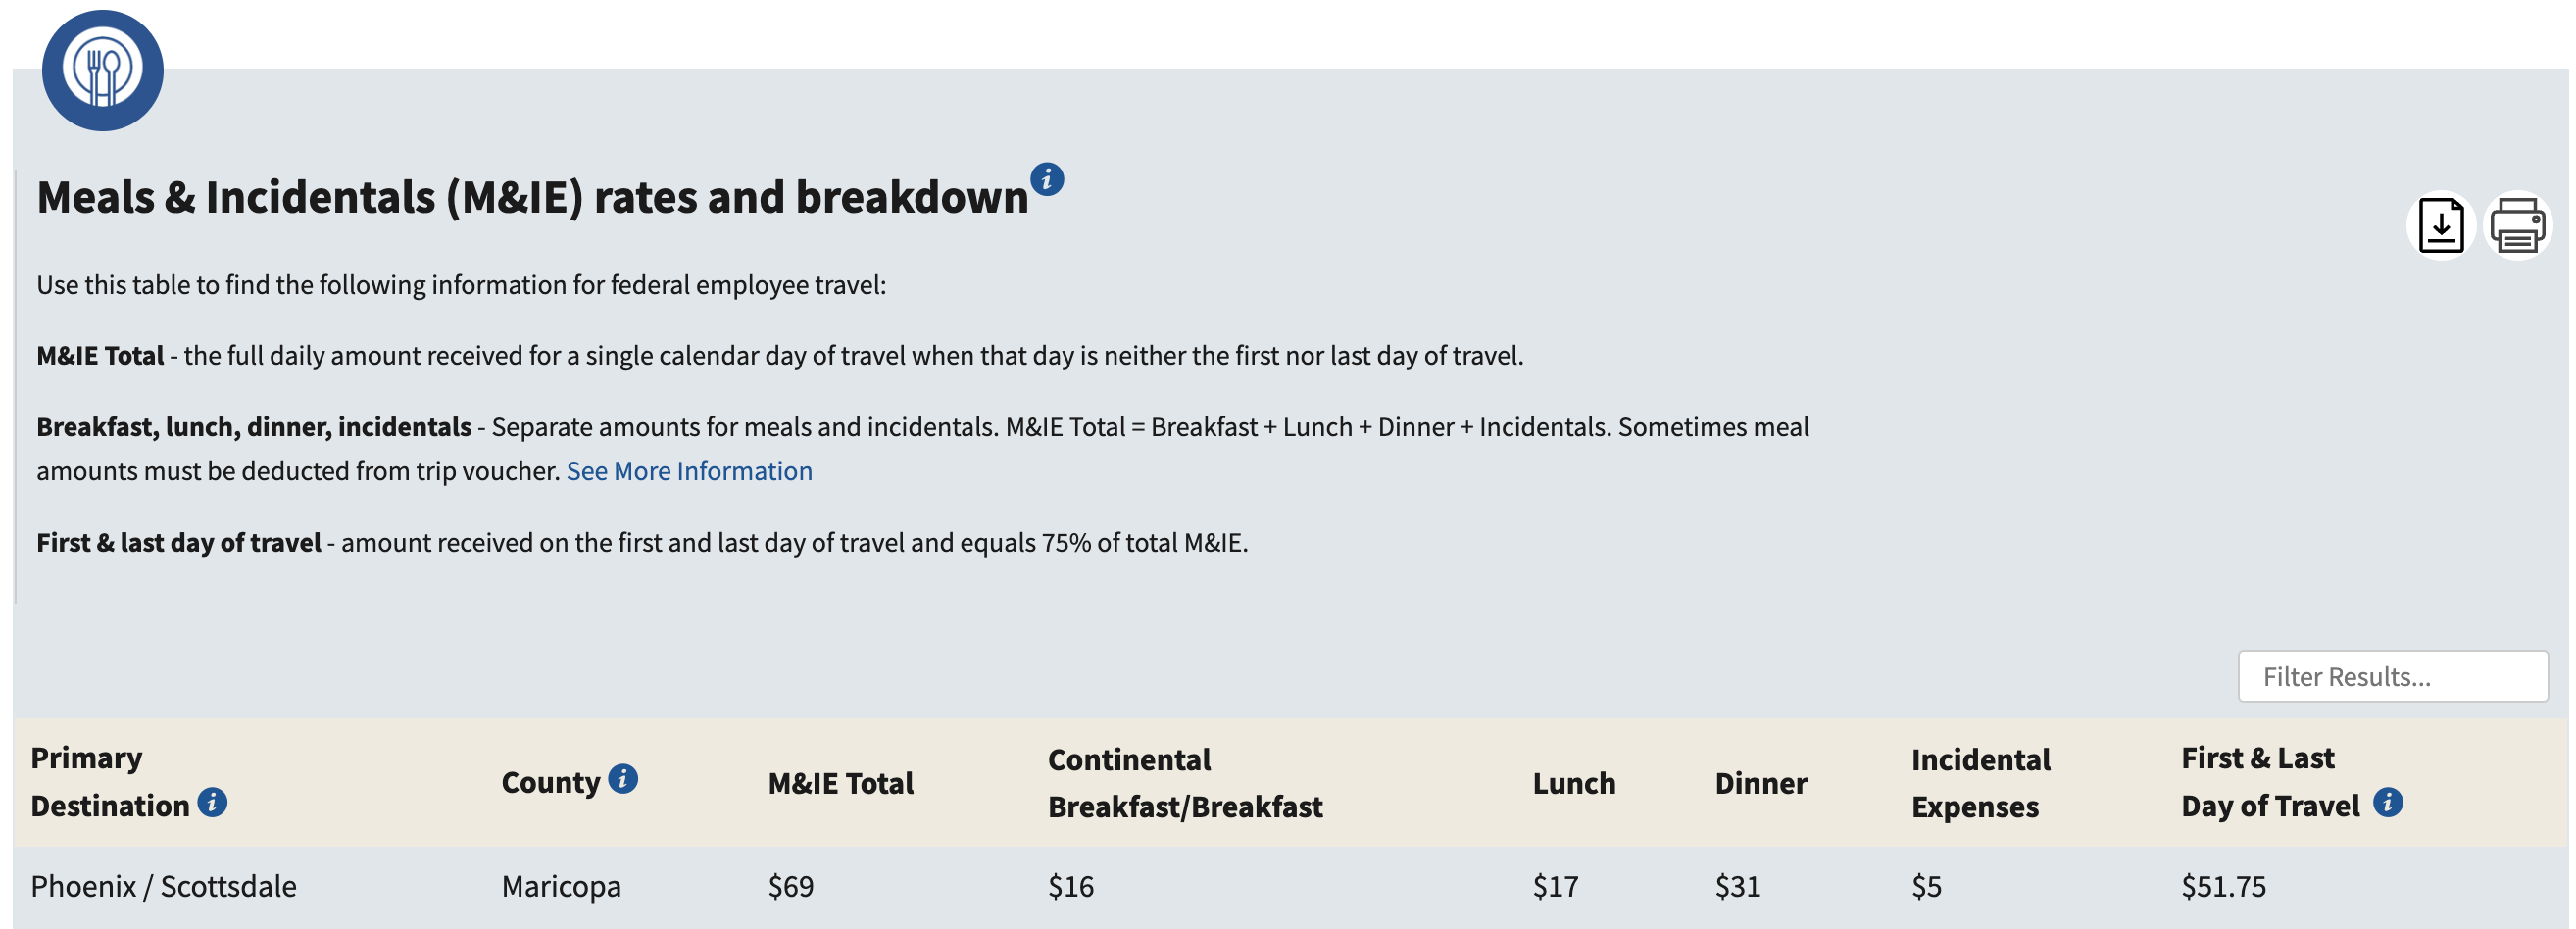The height and width of the screenshot is (929, 2576).
Task: Click the M&IE Total column header
Action: [x=840, y=783]
